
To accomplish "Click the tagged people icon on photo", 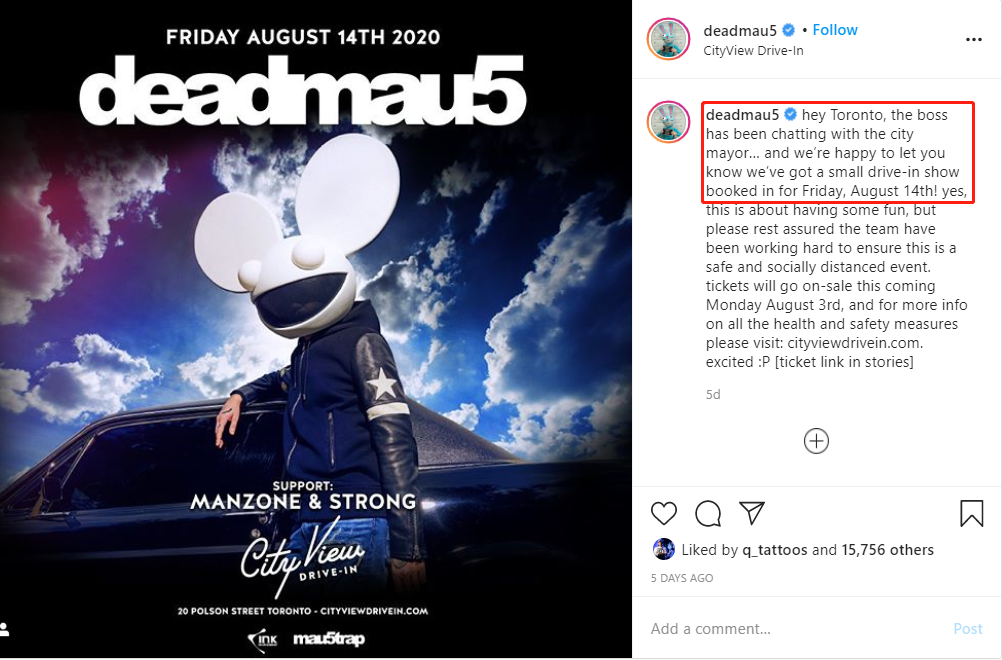I will [4, 629].
